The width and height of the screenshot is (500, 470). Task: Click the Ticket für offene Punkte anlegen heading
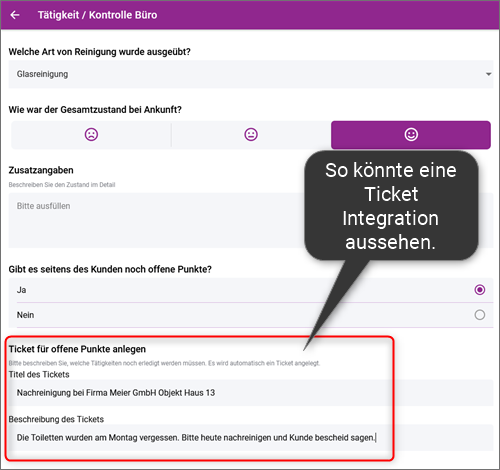77,349
